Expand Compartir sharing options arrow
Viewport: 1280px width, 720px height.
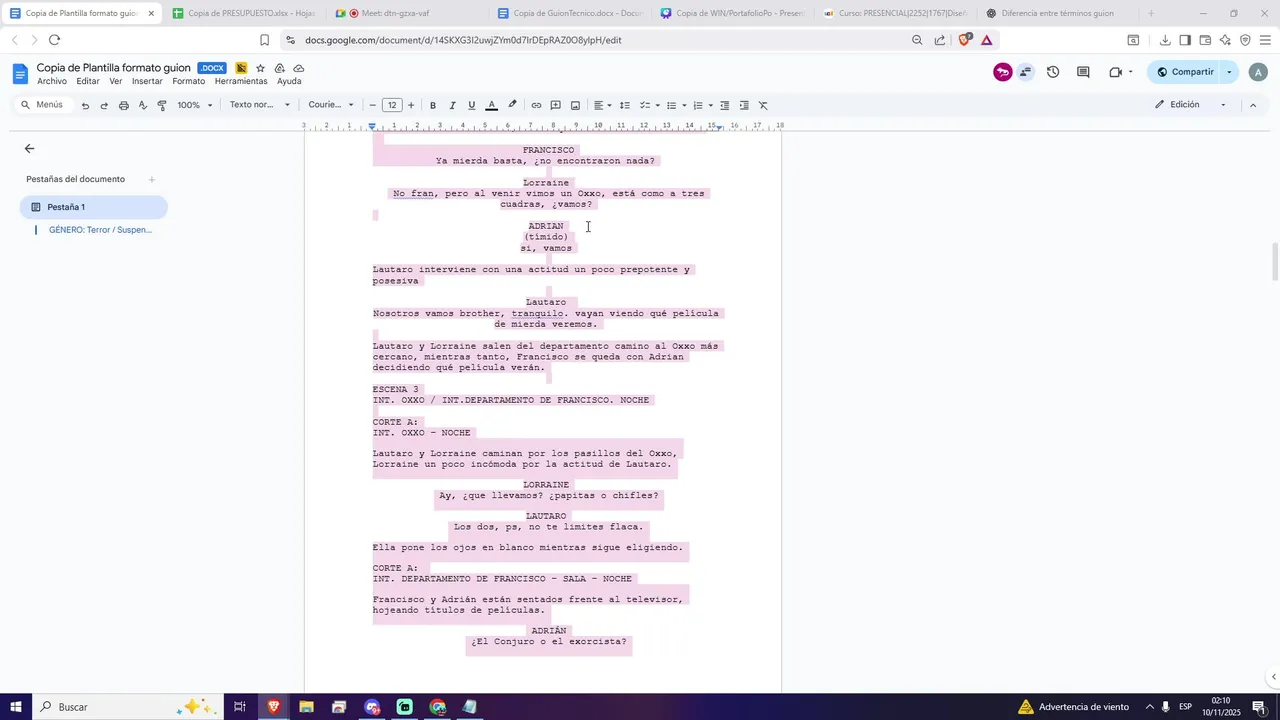coord(1229,72)
